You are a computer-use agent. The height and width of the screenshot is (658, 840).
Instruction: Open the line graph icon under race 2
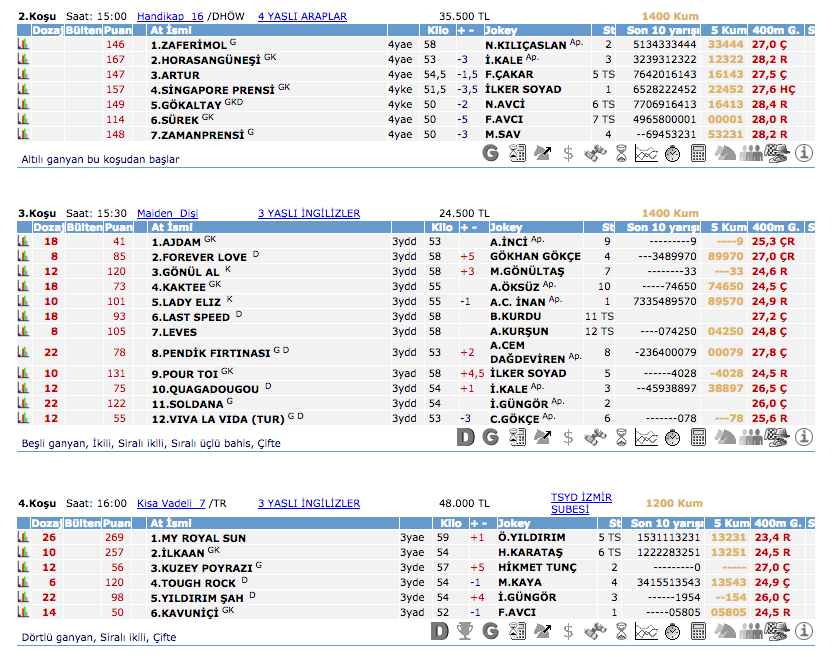click(x=646, y=153)
